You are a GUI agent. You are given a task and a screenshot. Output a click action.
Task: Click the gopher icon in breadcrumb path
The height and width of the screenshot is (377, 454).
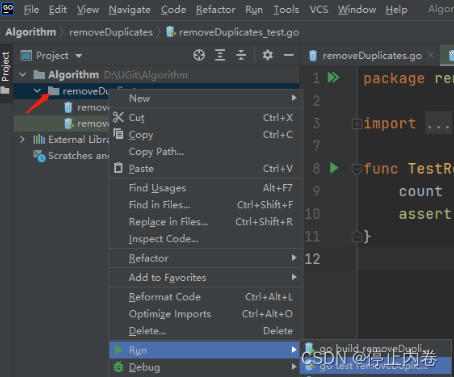[x=171, y=32]
